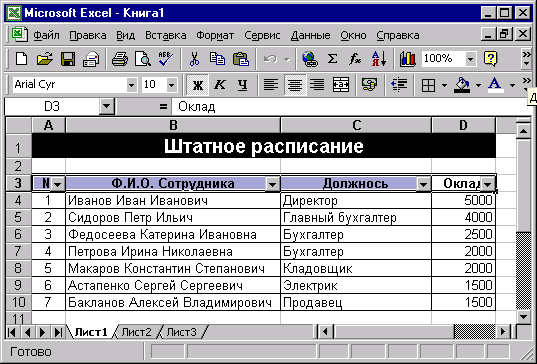Viewport: 537px width, 364px height.
Task: Open the Arial Cyr font dropdown
Action: point(132,85)
